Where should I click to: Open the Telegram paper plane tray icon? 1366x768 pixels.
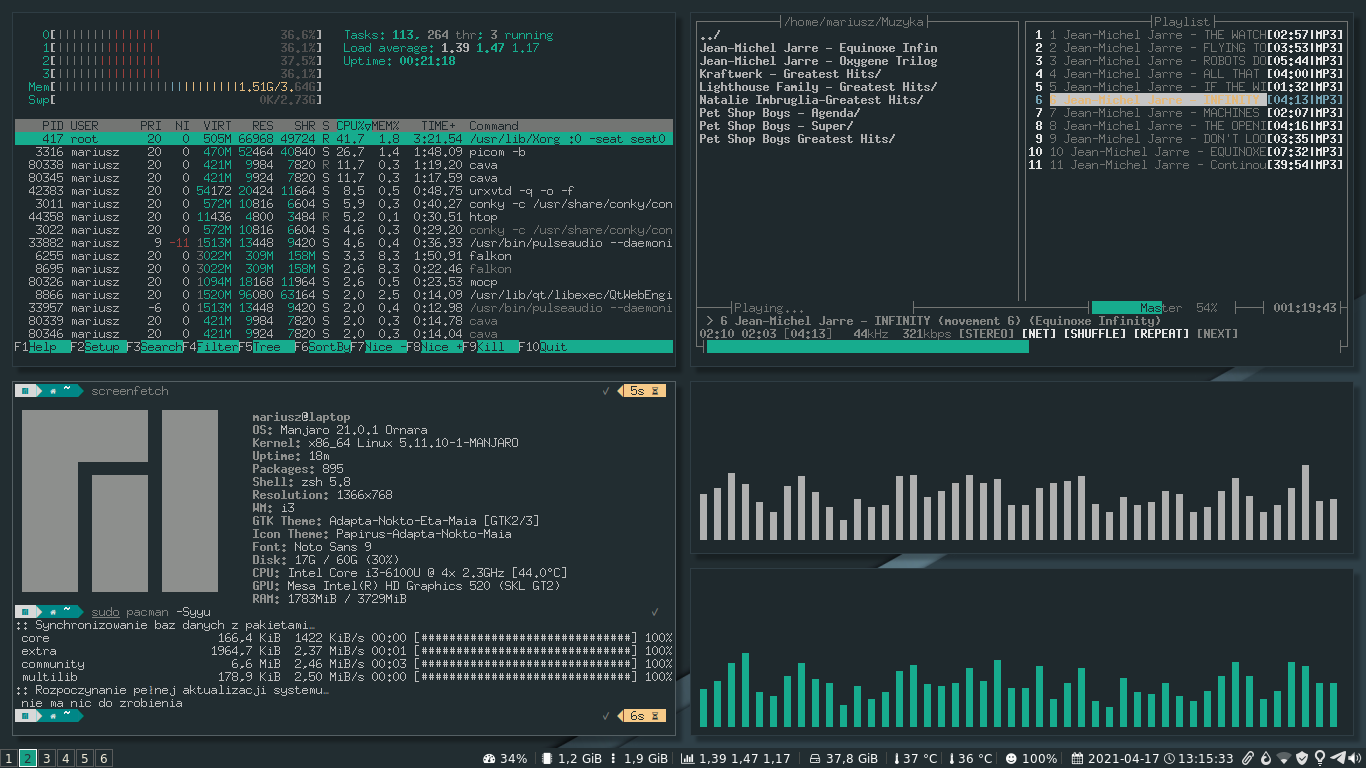point(1337,759)
